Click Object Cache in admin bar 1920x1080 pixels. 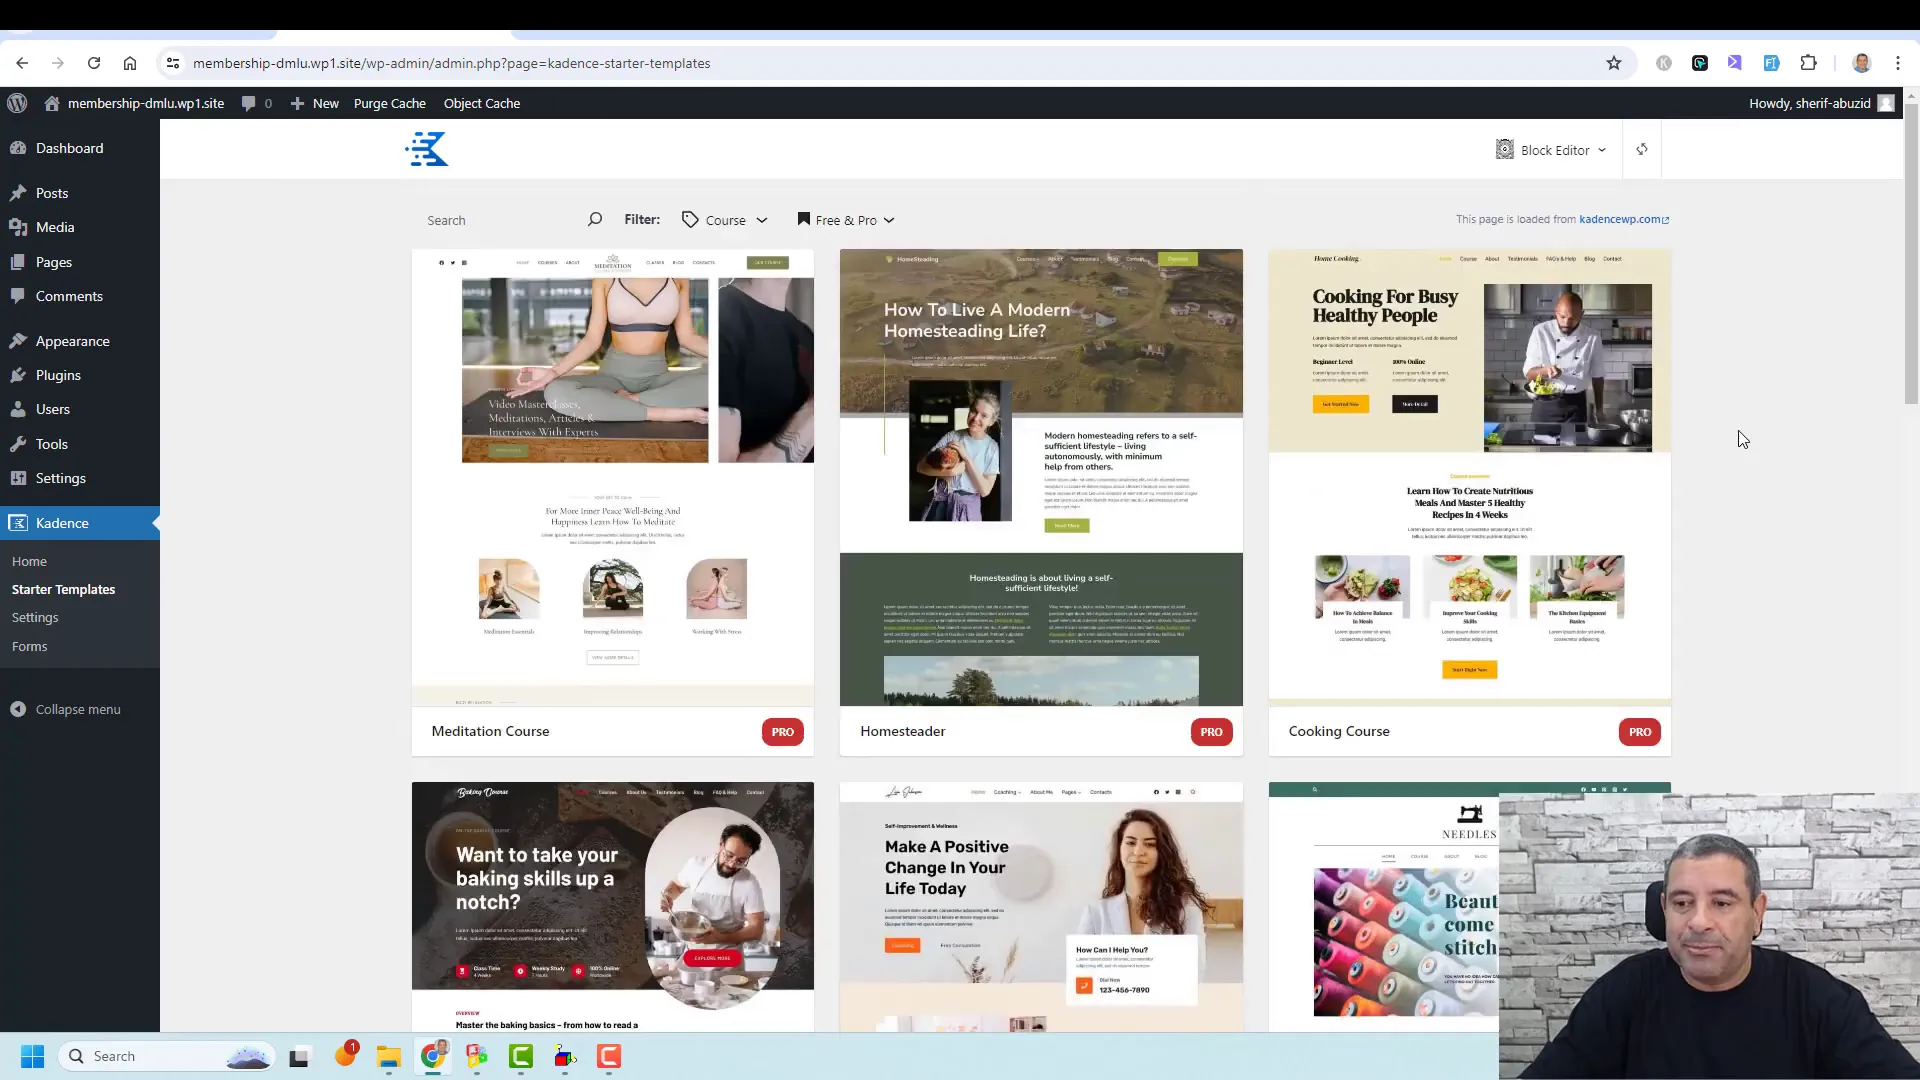(482, 103)
